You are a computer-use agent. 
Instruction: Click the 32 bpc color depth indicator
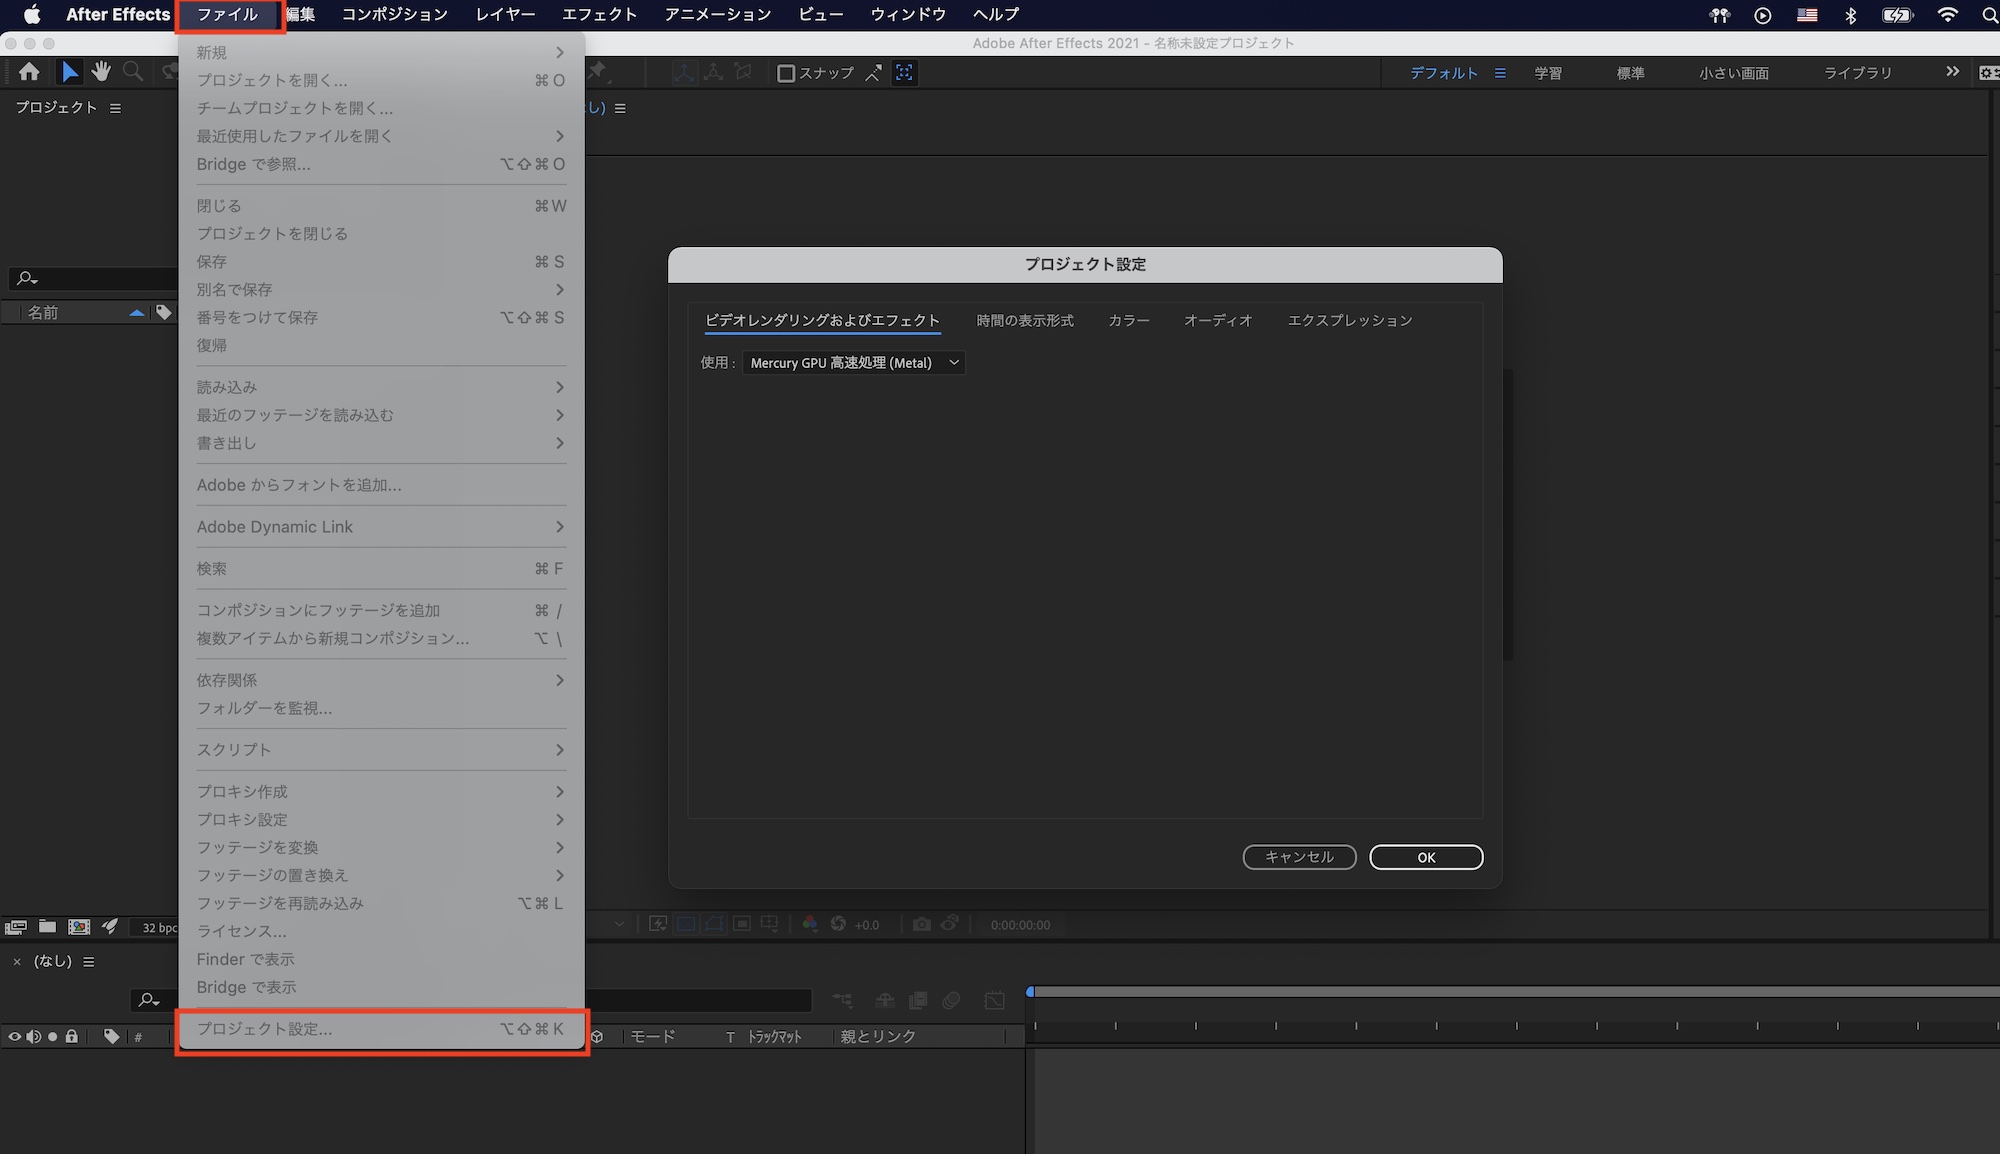click(x=158, y=927)
